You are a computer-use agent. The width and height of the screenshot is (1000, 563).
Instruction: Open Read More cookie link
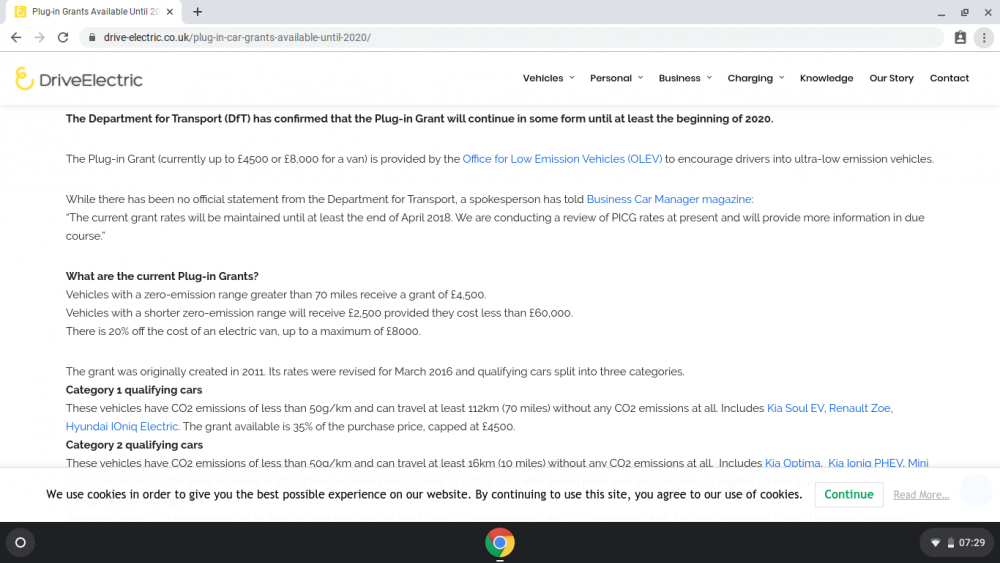point(921,495)
